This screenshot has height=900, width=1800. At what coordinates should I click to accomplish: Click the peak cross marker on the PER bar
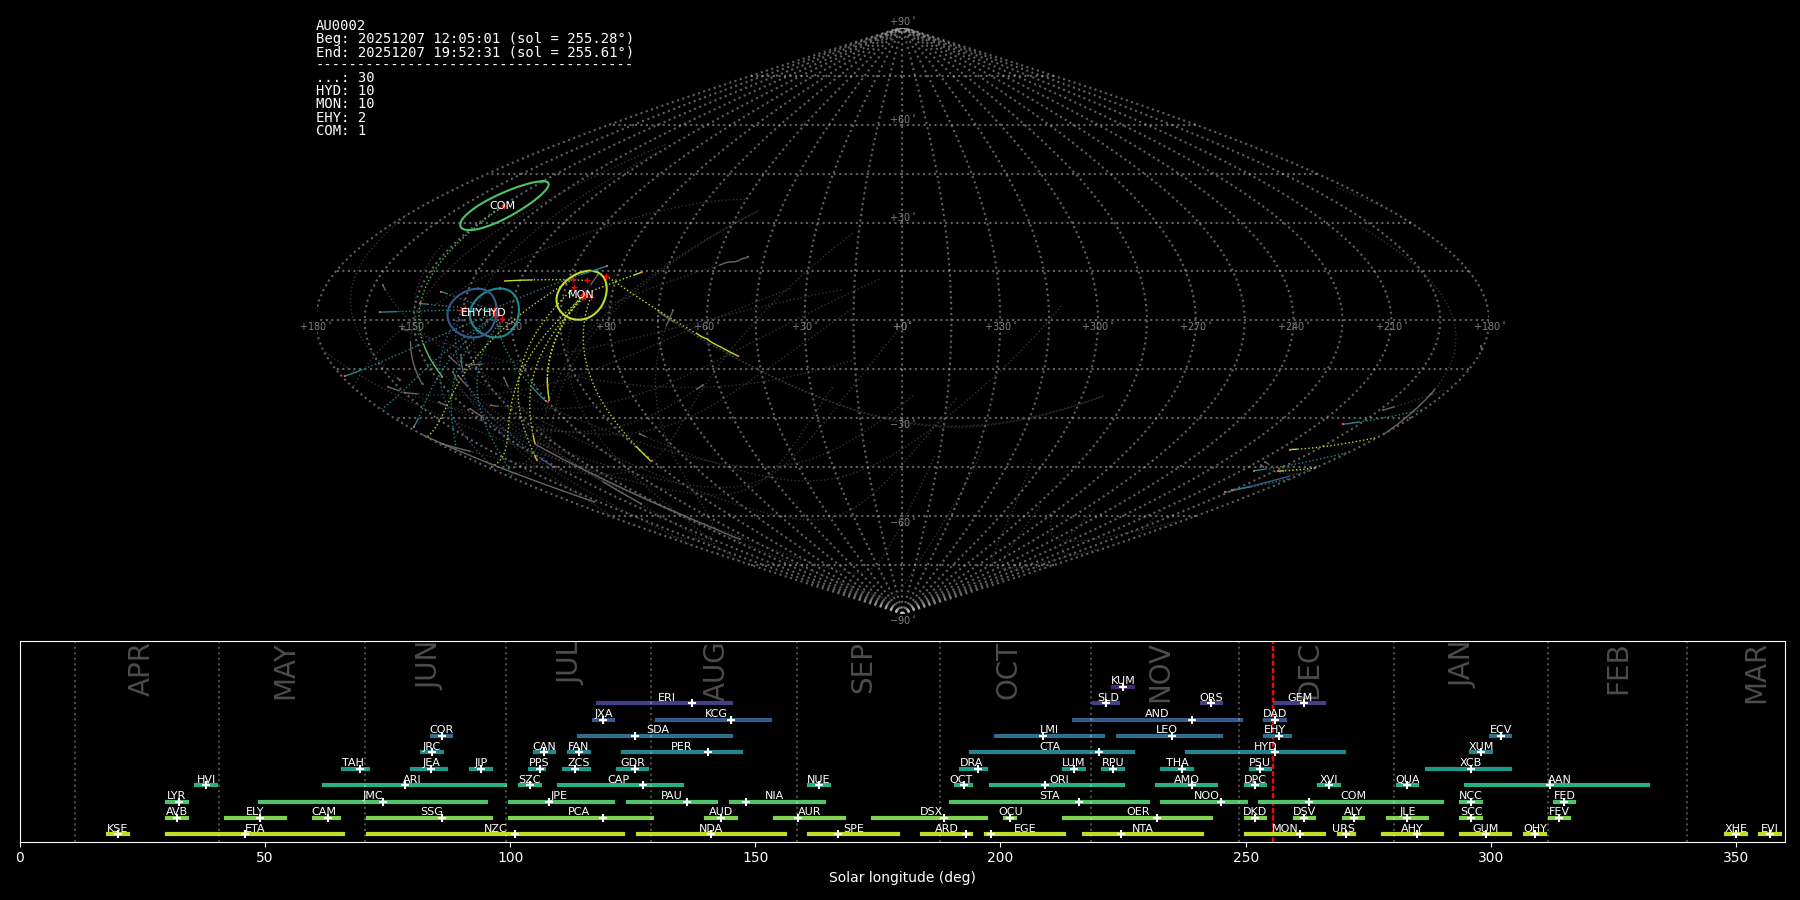click(708, 752)
